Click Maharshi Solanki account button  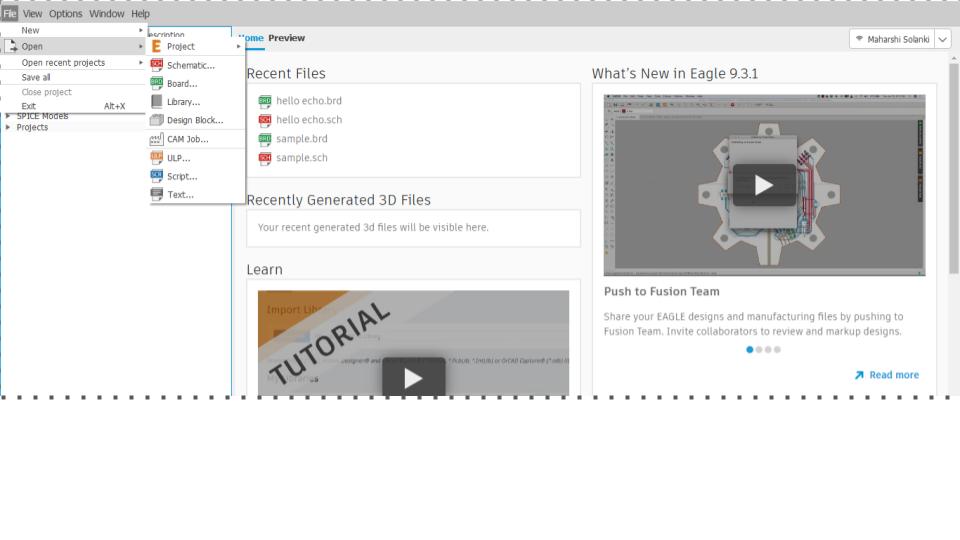tap(892, 39)
